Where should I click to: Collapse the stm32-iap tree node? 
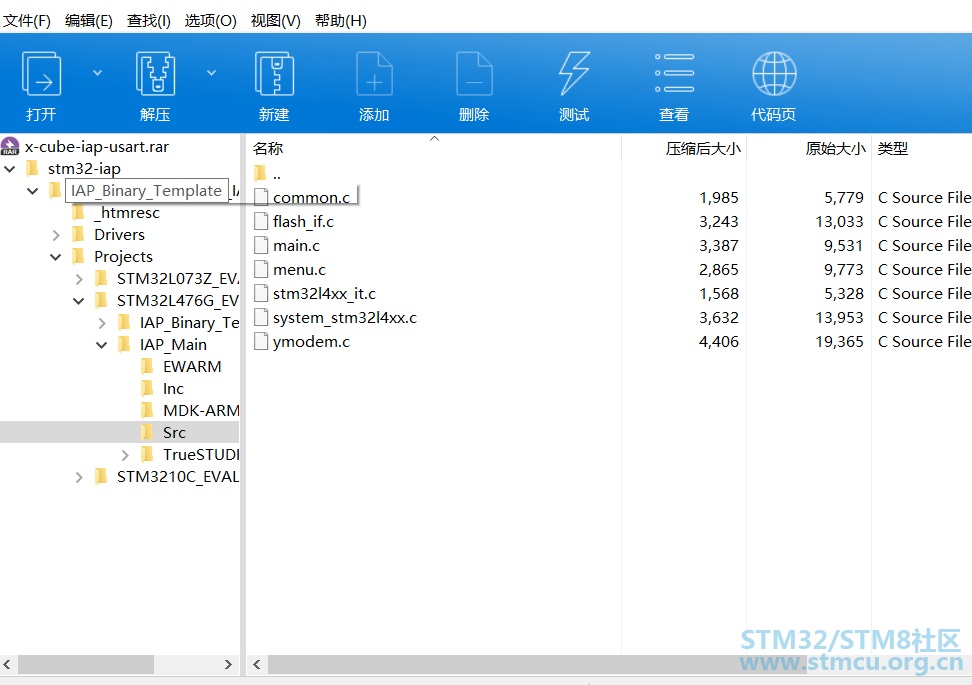pos(10,169)
